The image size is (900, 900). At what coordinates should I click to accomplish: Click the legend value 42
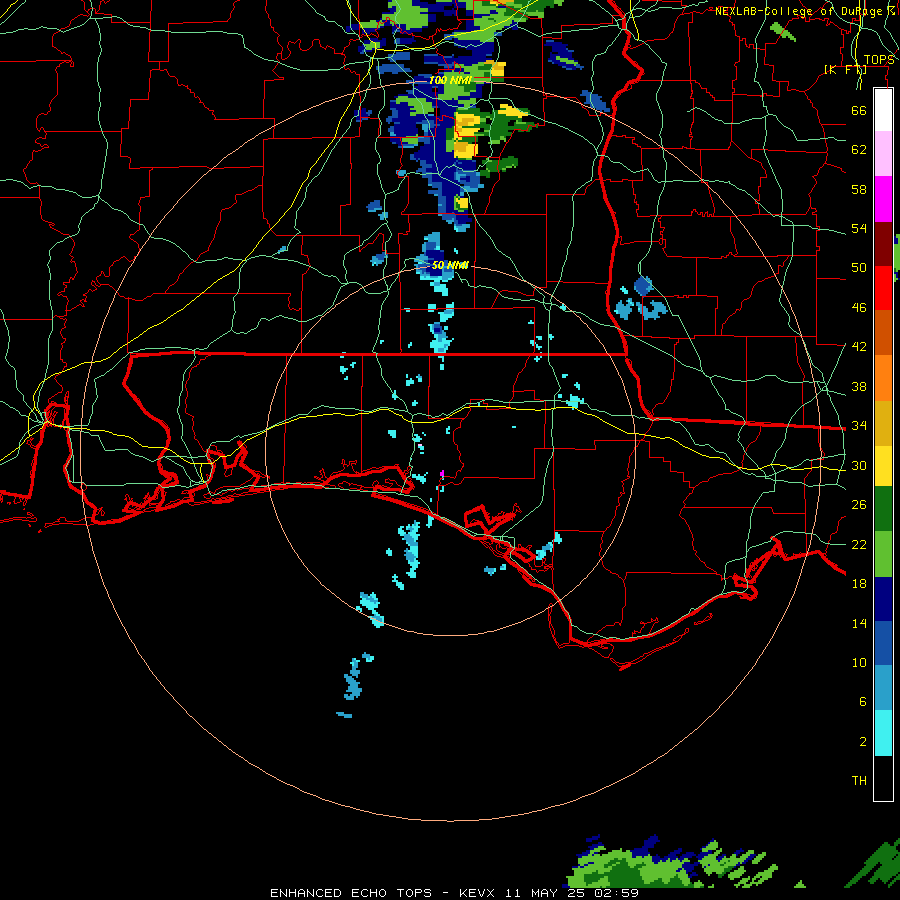pos(859,347)
